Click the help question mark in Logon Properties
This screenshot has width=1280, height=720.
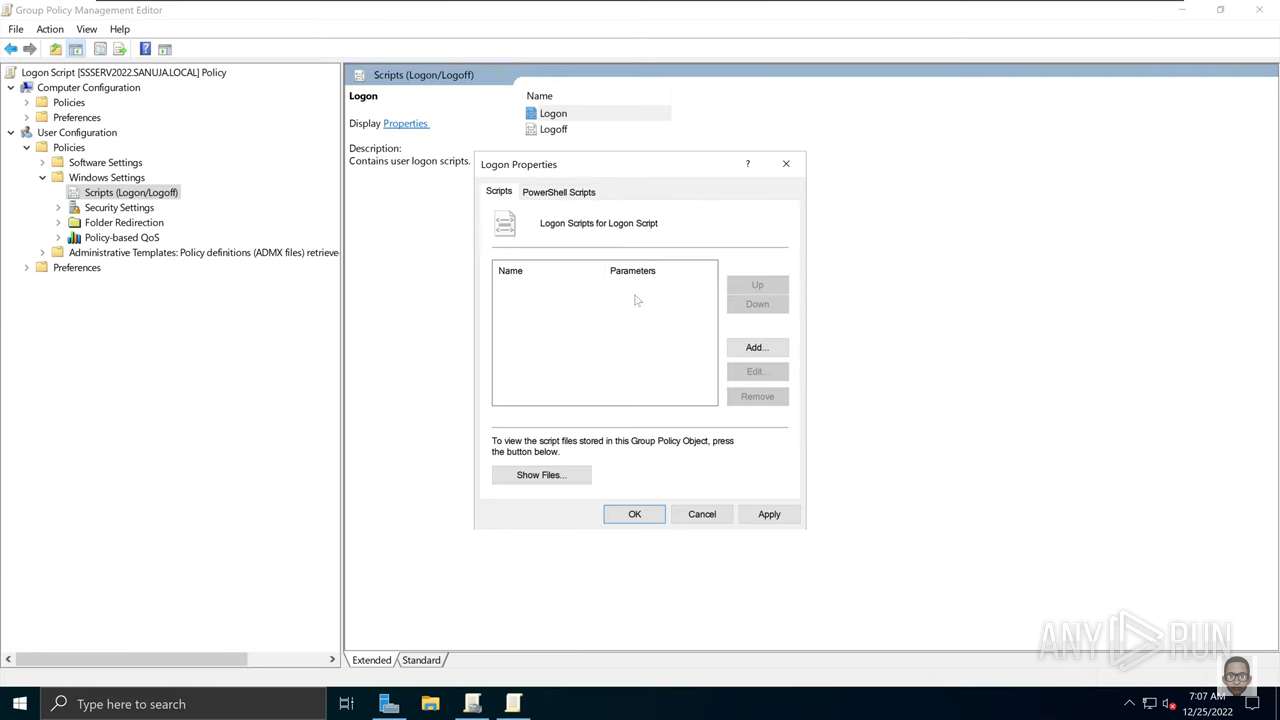(x=747, y=164)
